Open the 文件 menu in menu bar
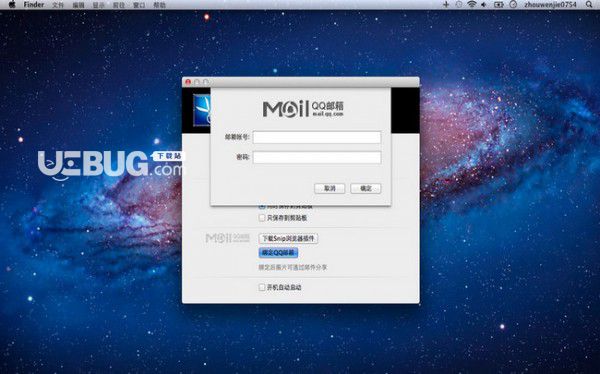Viewport: 600px width, 374px height. (58, 5)
